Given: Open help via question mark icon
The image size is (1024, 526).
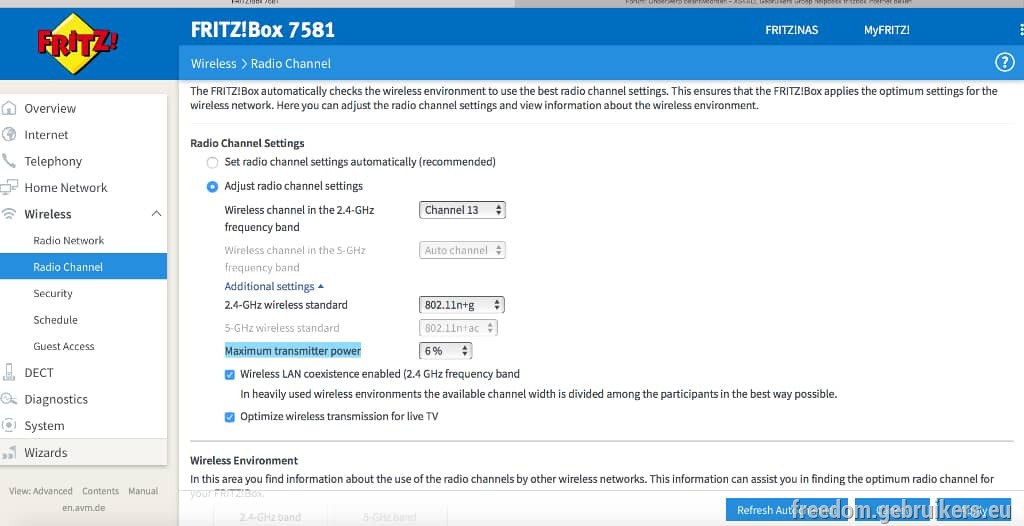Looking at the screenshot, I should click(x=1004, y=63).
